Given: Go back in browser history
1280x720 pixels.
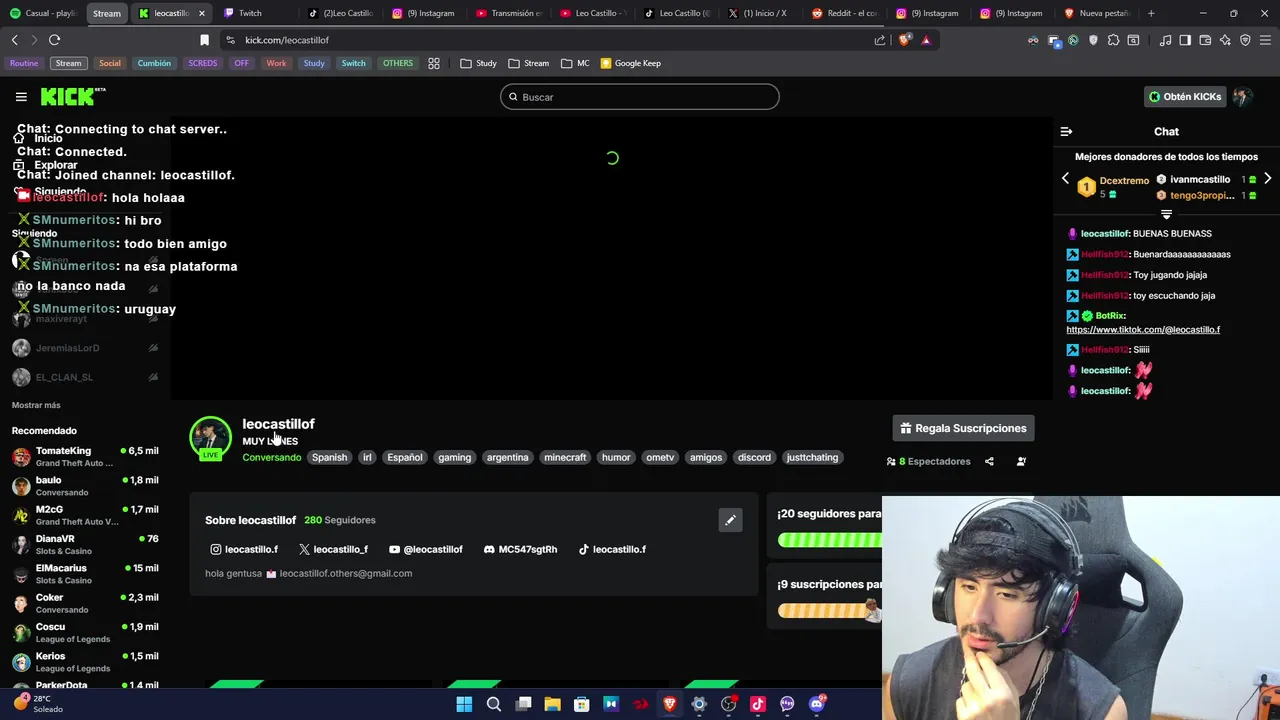Looking at the screenshot, I should tap(14, 40).
